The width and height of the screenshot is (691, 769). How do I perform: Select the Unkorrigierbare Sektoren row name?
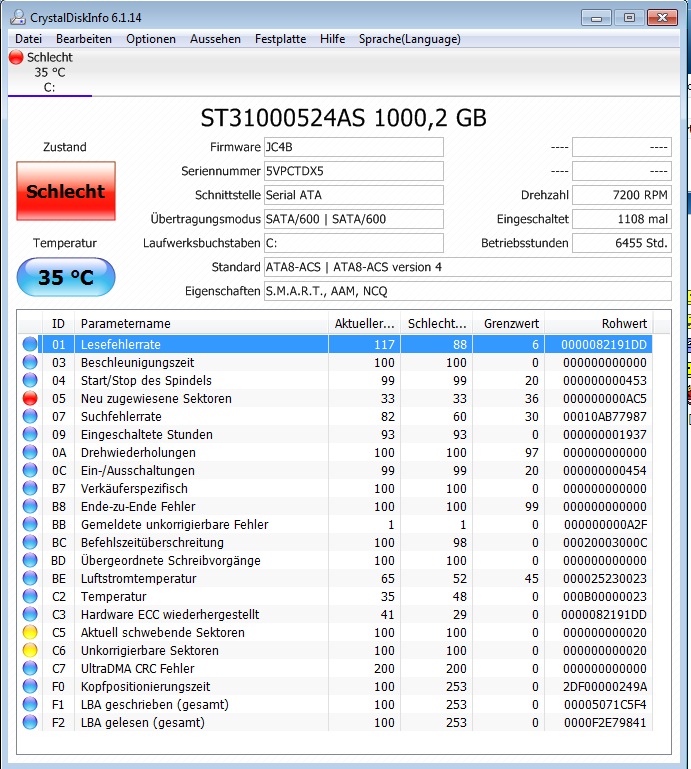150,650
